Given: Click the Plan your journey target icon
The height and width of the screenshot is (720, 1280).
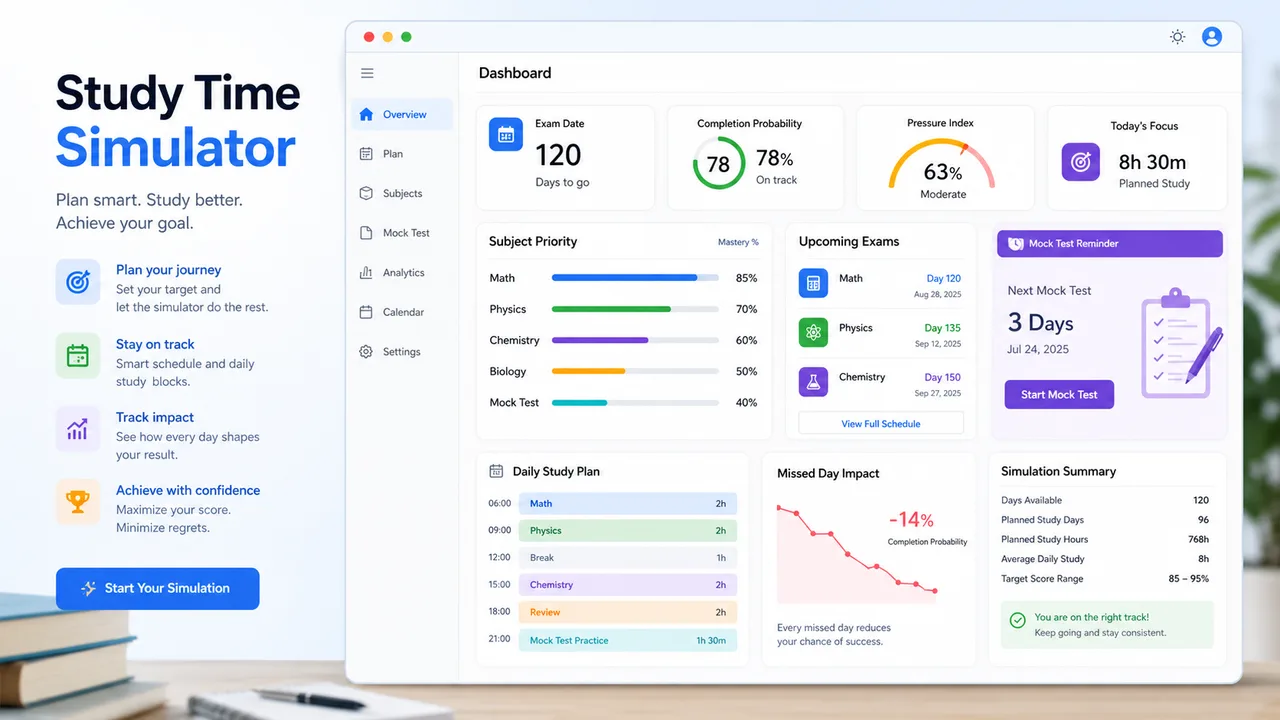Looking at the screenshot, I should 78,282.
